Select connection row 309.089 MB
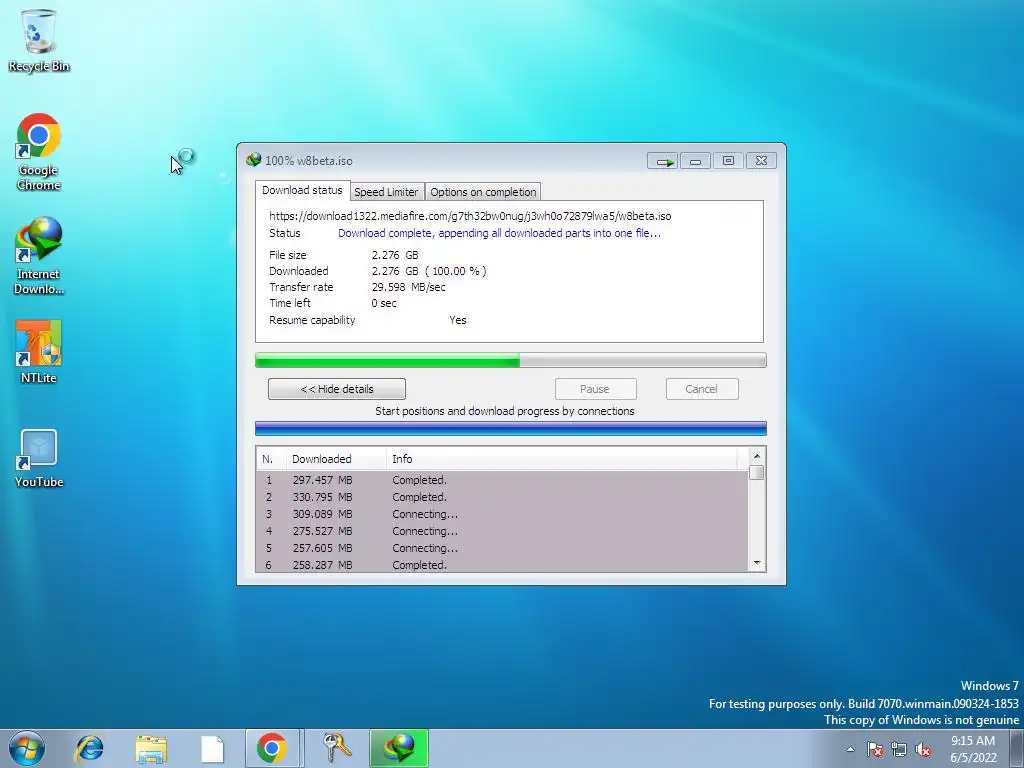The width and height of the screenshot is (1024, 768). [x=502, y=514]
